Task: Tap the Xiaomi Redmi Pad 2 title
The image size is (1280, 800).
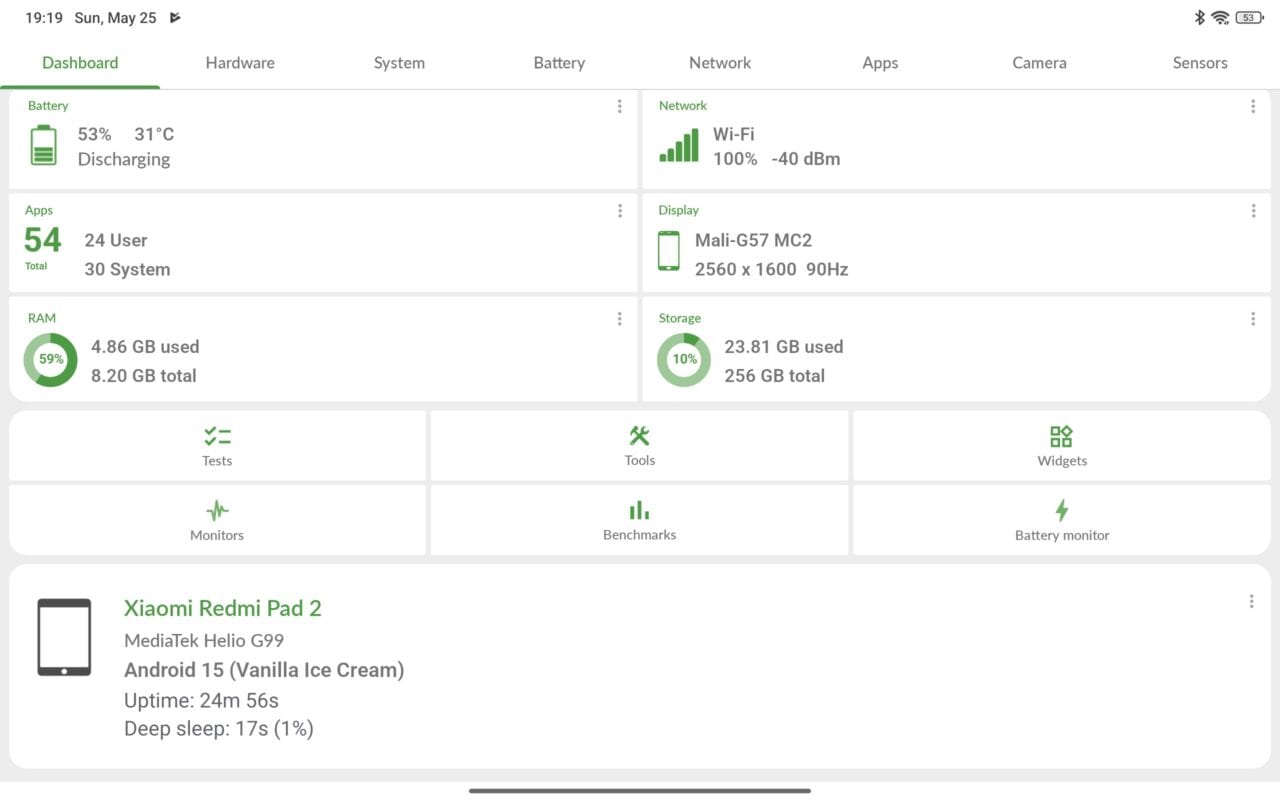Action: pyautogui.click(x=223, y=608)
